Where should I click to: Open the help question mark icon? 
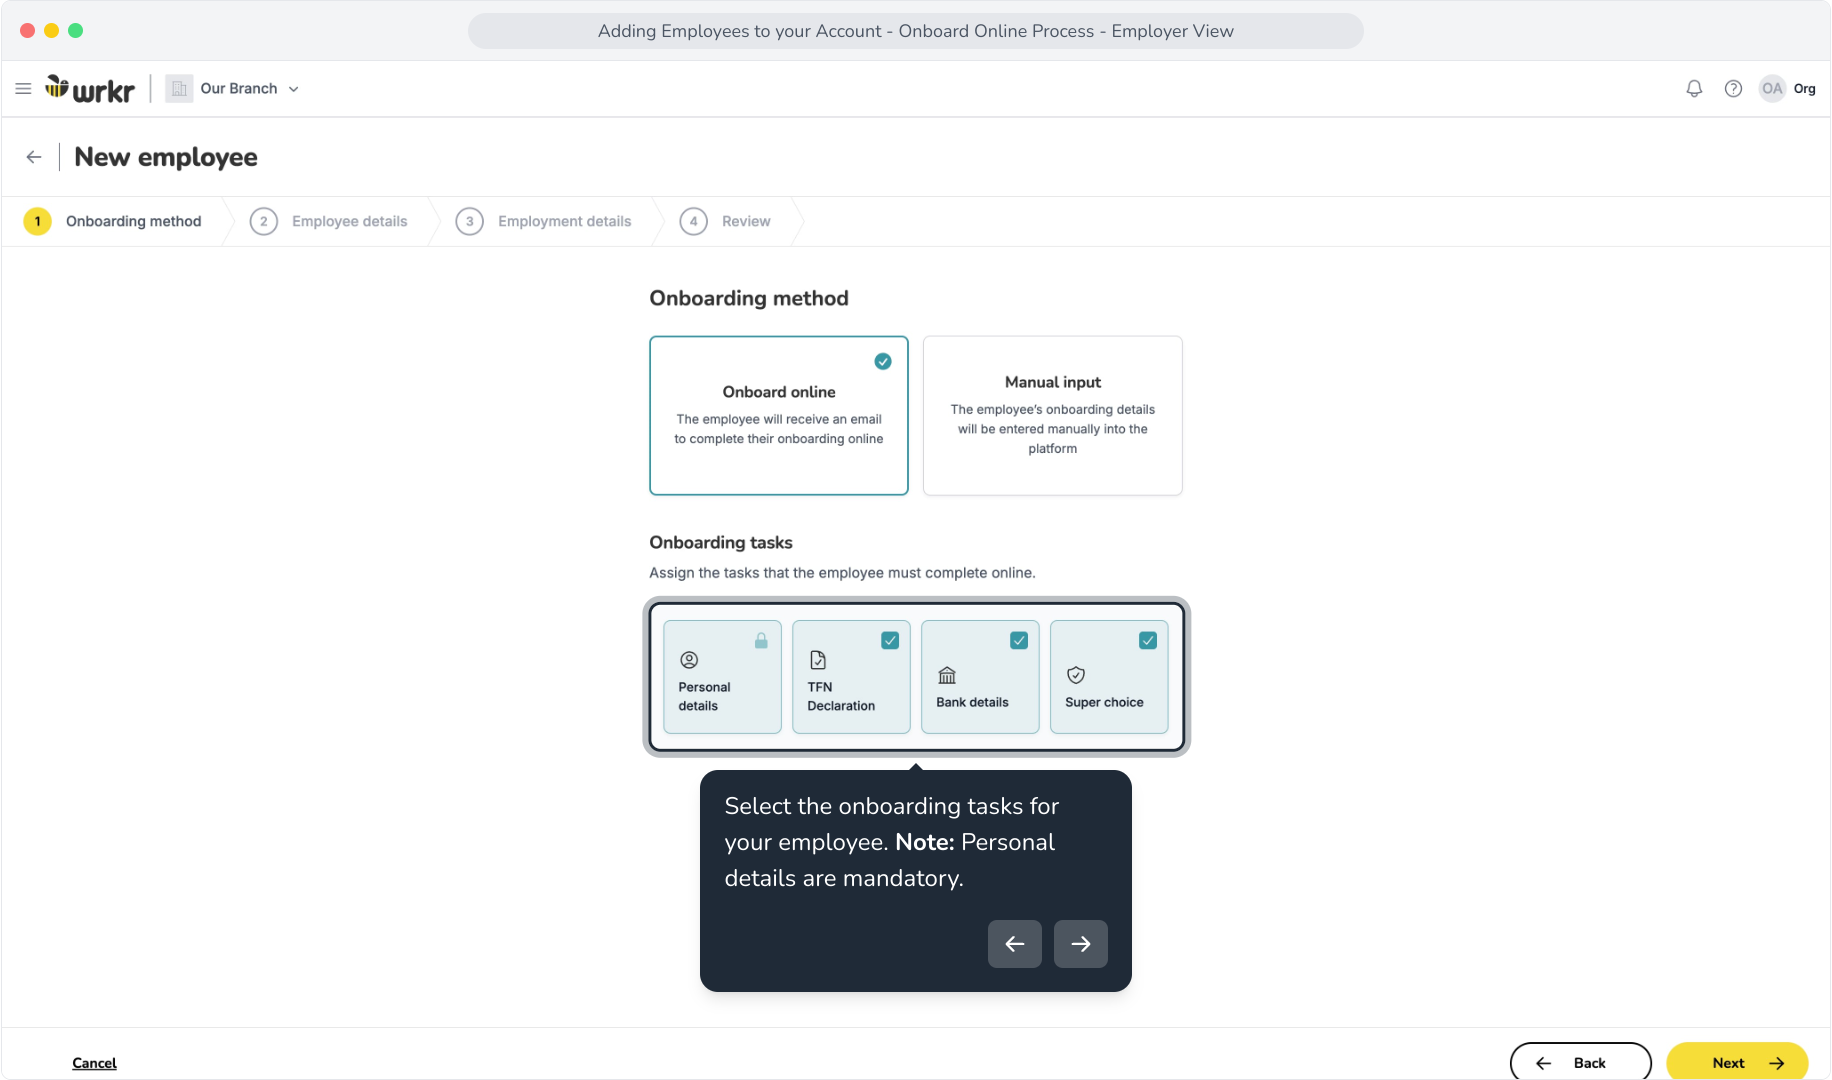1733,89
